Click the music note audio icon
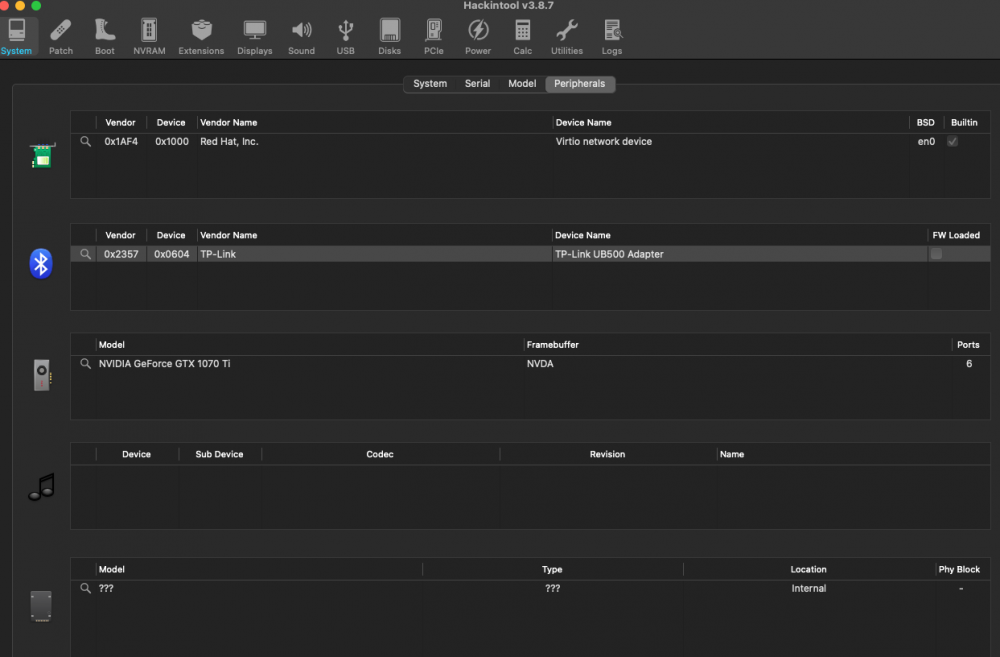Viewport: 1000px width, 657px height. [x=42, y=487]
